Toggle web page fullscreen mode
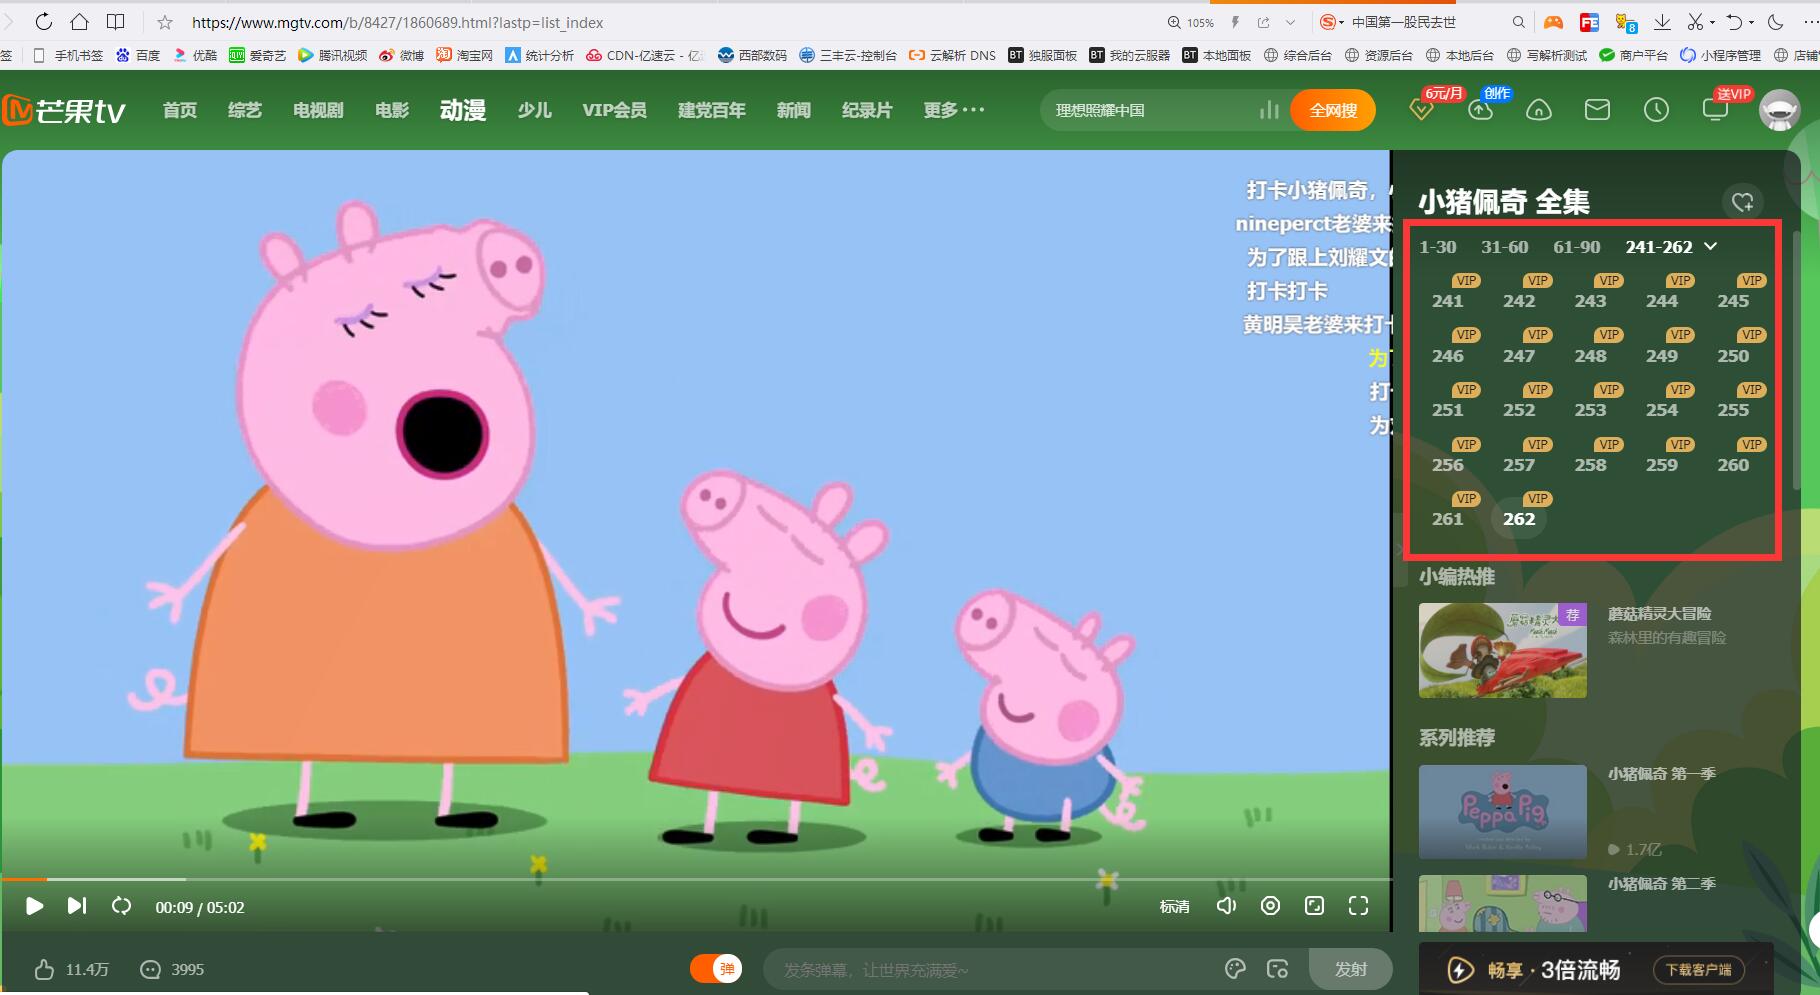Image resolution: width=1820 pixels, height=995 pixels. 1314,906
